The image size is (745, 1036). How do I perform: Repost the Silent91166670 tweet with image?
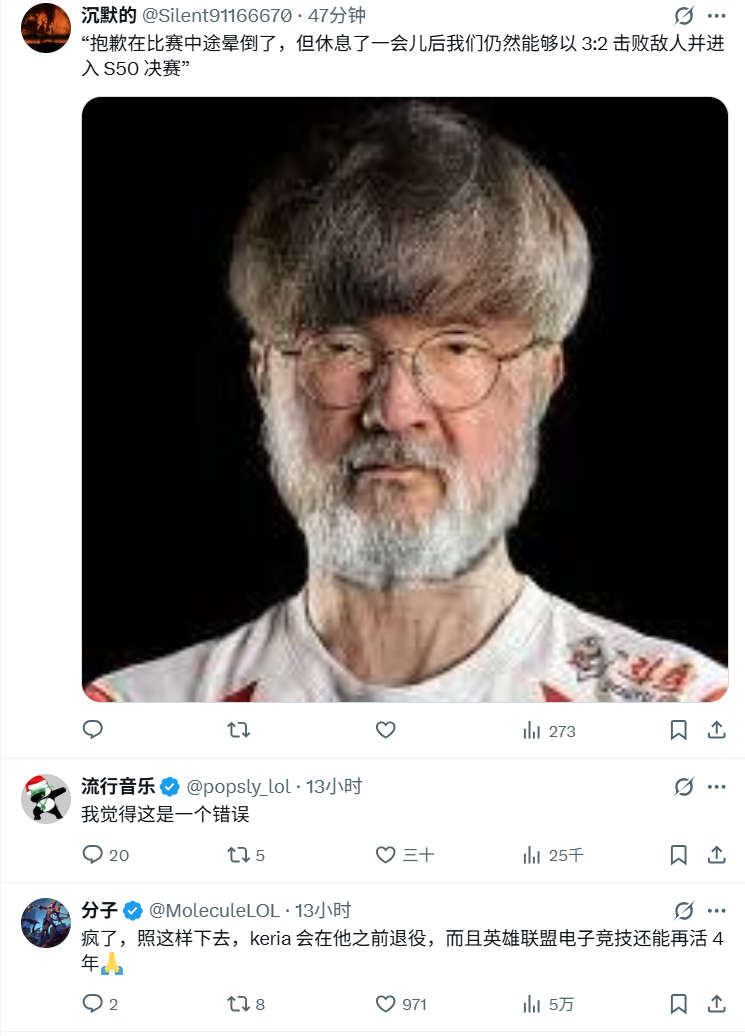pyautogui.click(x=238, y=729)
